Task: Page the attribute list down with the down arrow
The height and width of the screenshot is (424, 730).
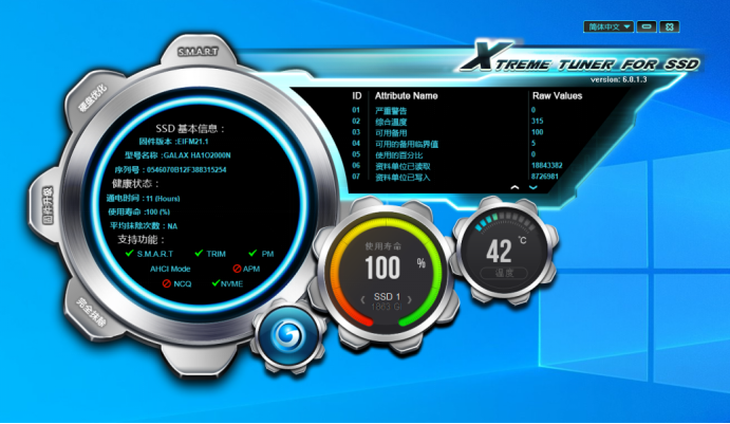Action: pos(533,188)
